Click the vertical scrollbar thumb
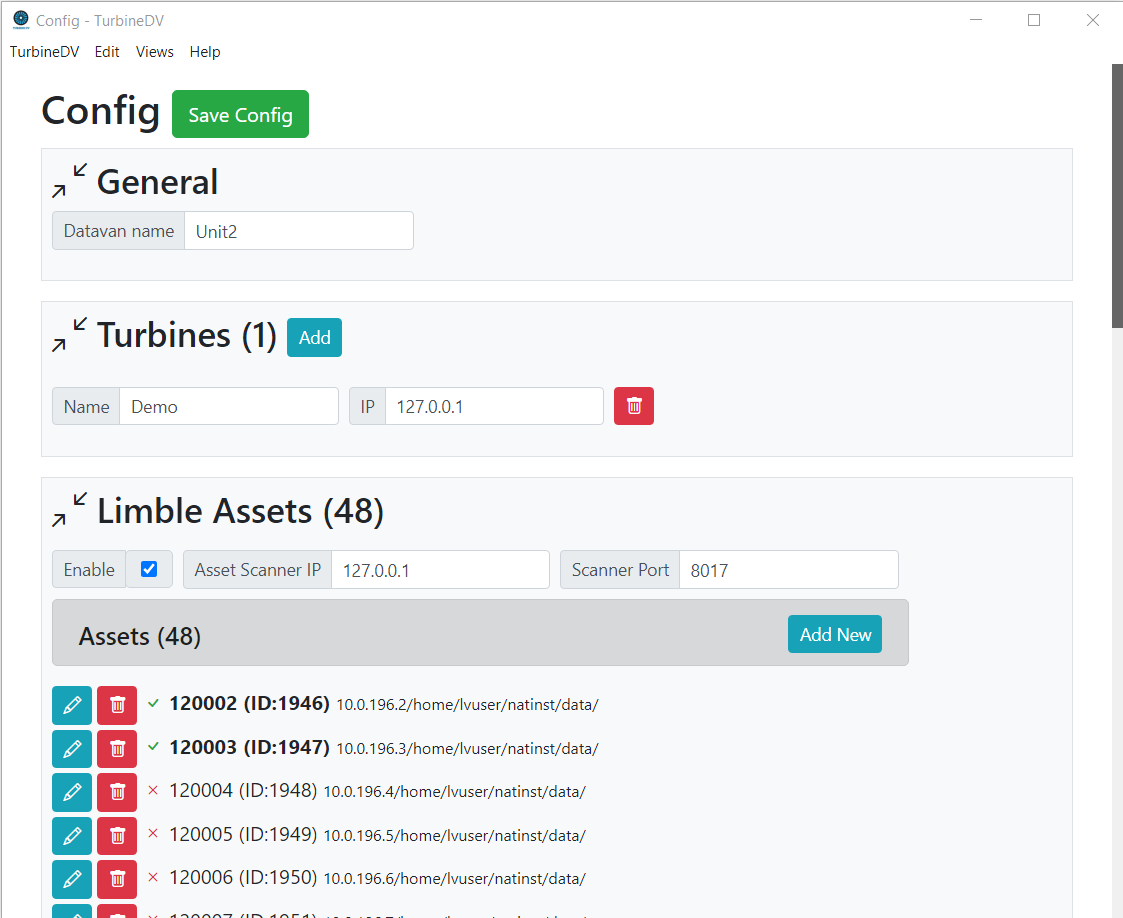The width and height of the screenshot is (1123, 918). click(x=1117, y=195)
